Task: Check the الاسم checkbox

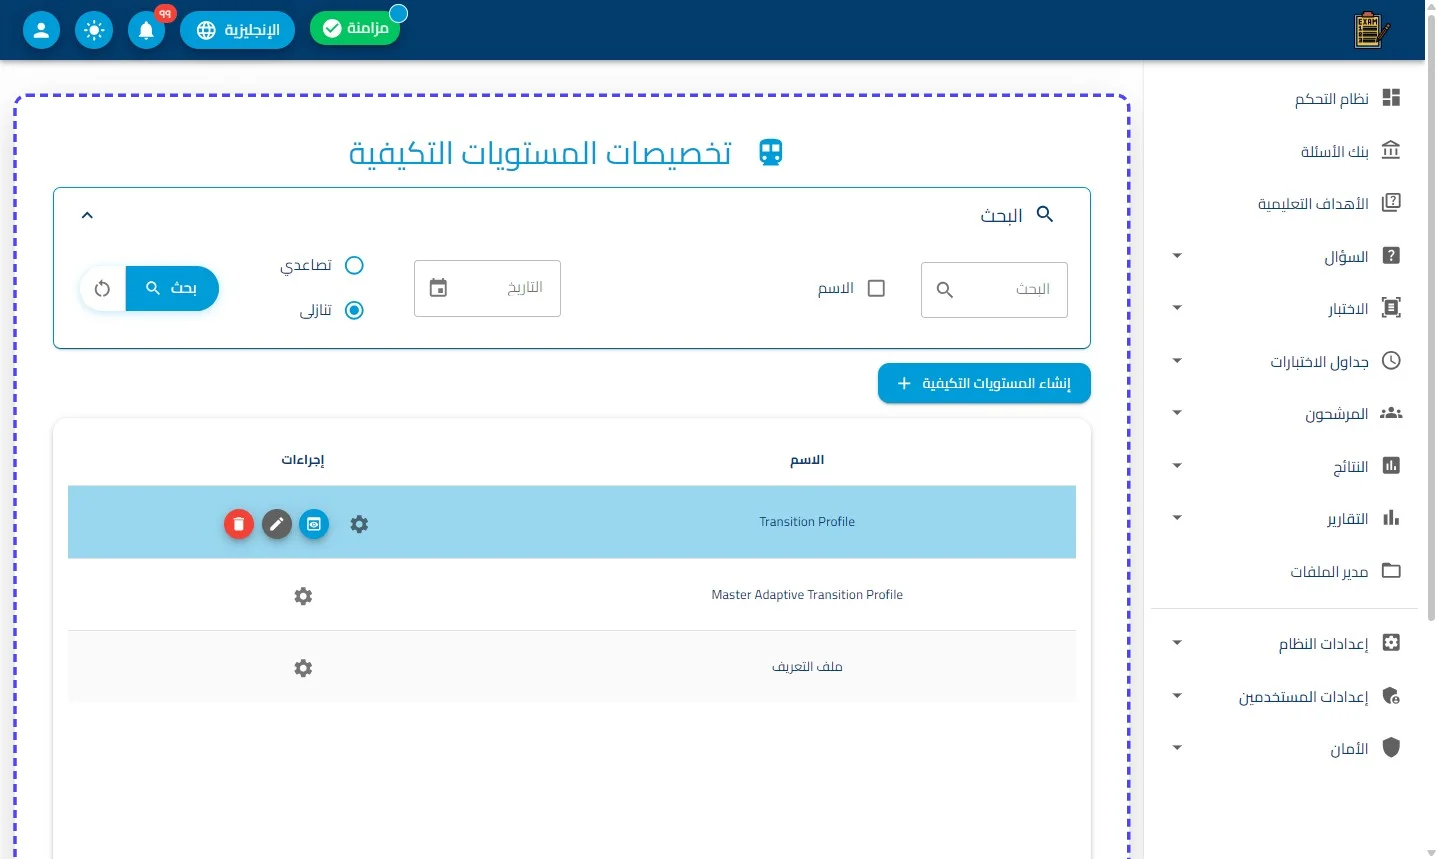Action: 876,288
